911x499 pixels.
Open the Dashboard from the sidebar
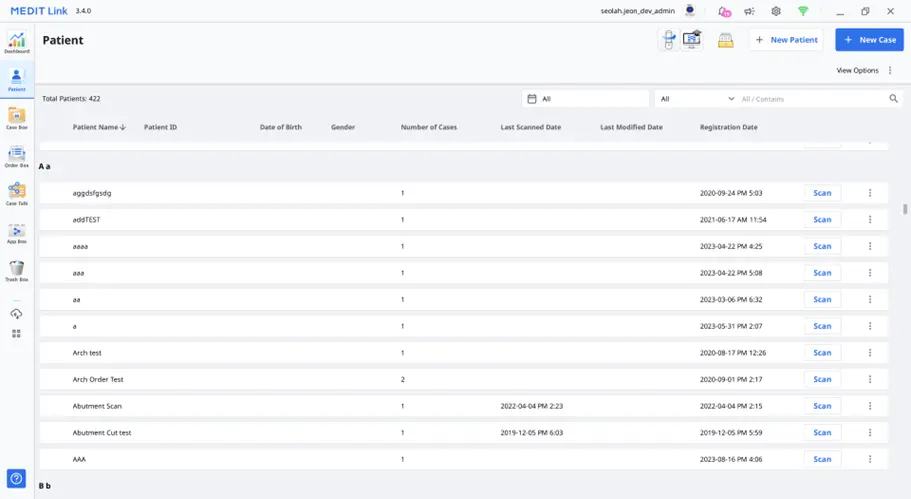point(17,42)
